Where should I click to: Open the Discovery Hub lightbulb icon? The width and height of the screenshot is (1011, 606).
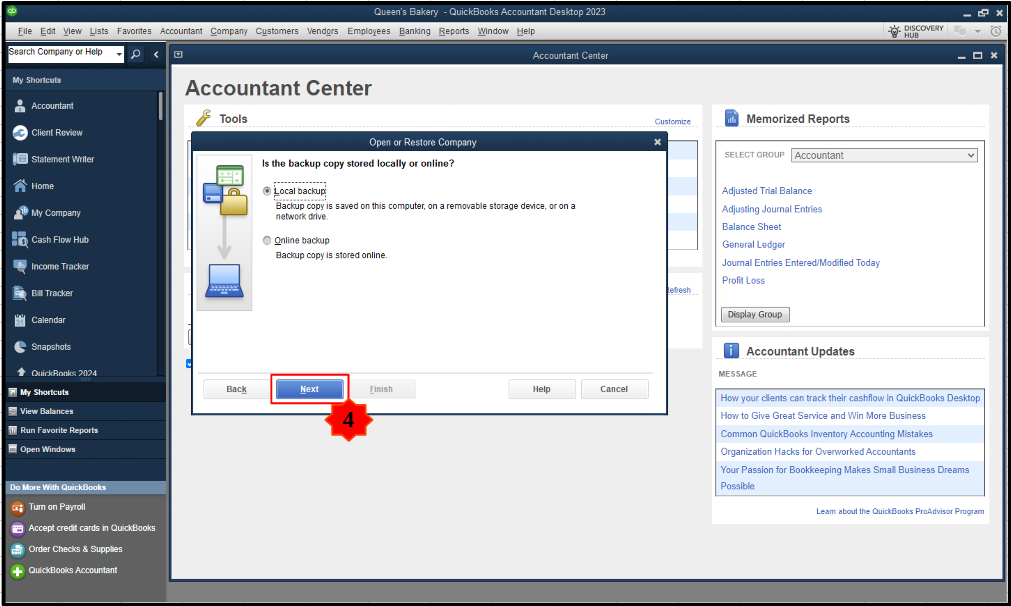pyautogui.click(x=894, y=31)
